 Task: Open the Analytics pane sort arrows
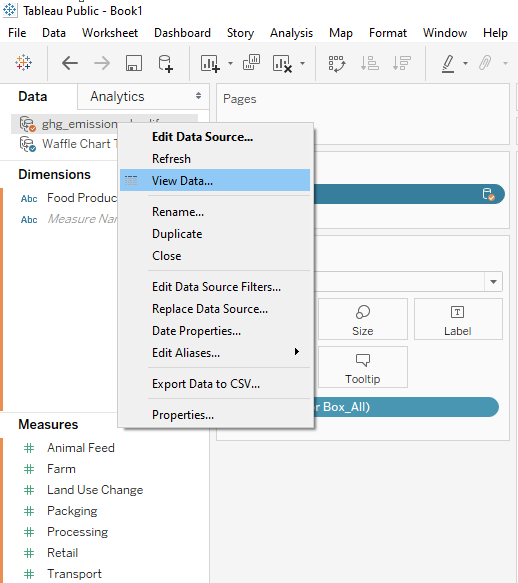pyautogui.click(x=199, y=96)
